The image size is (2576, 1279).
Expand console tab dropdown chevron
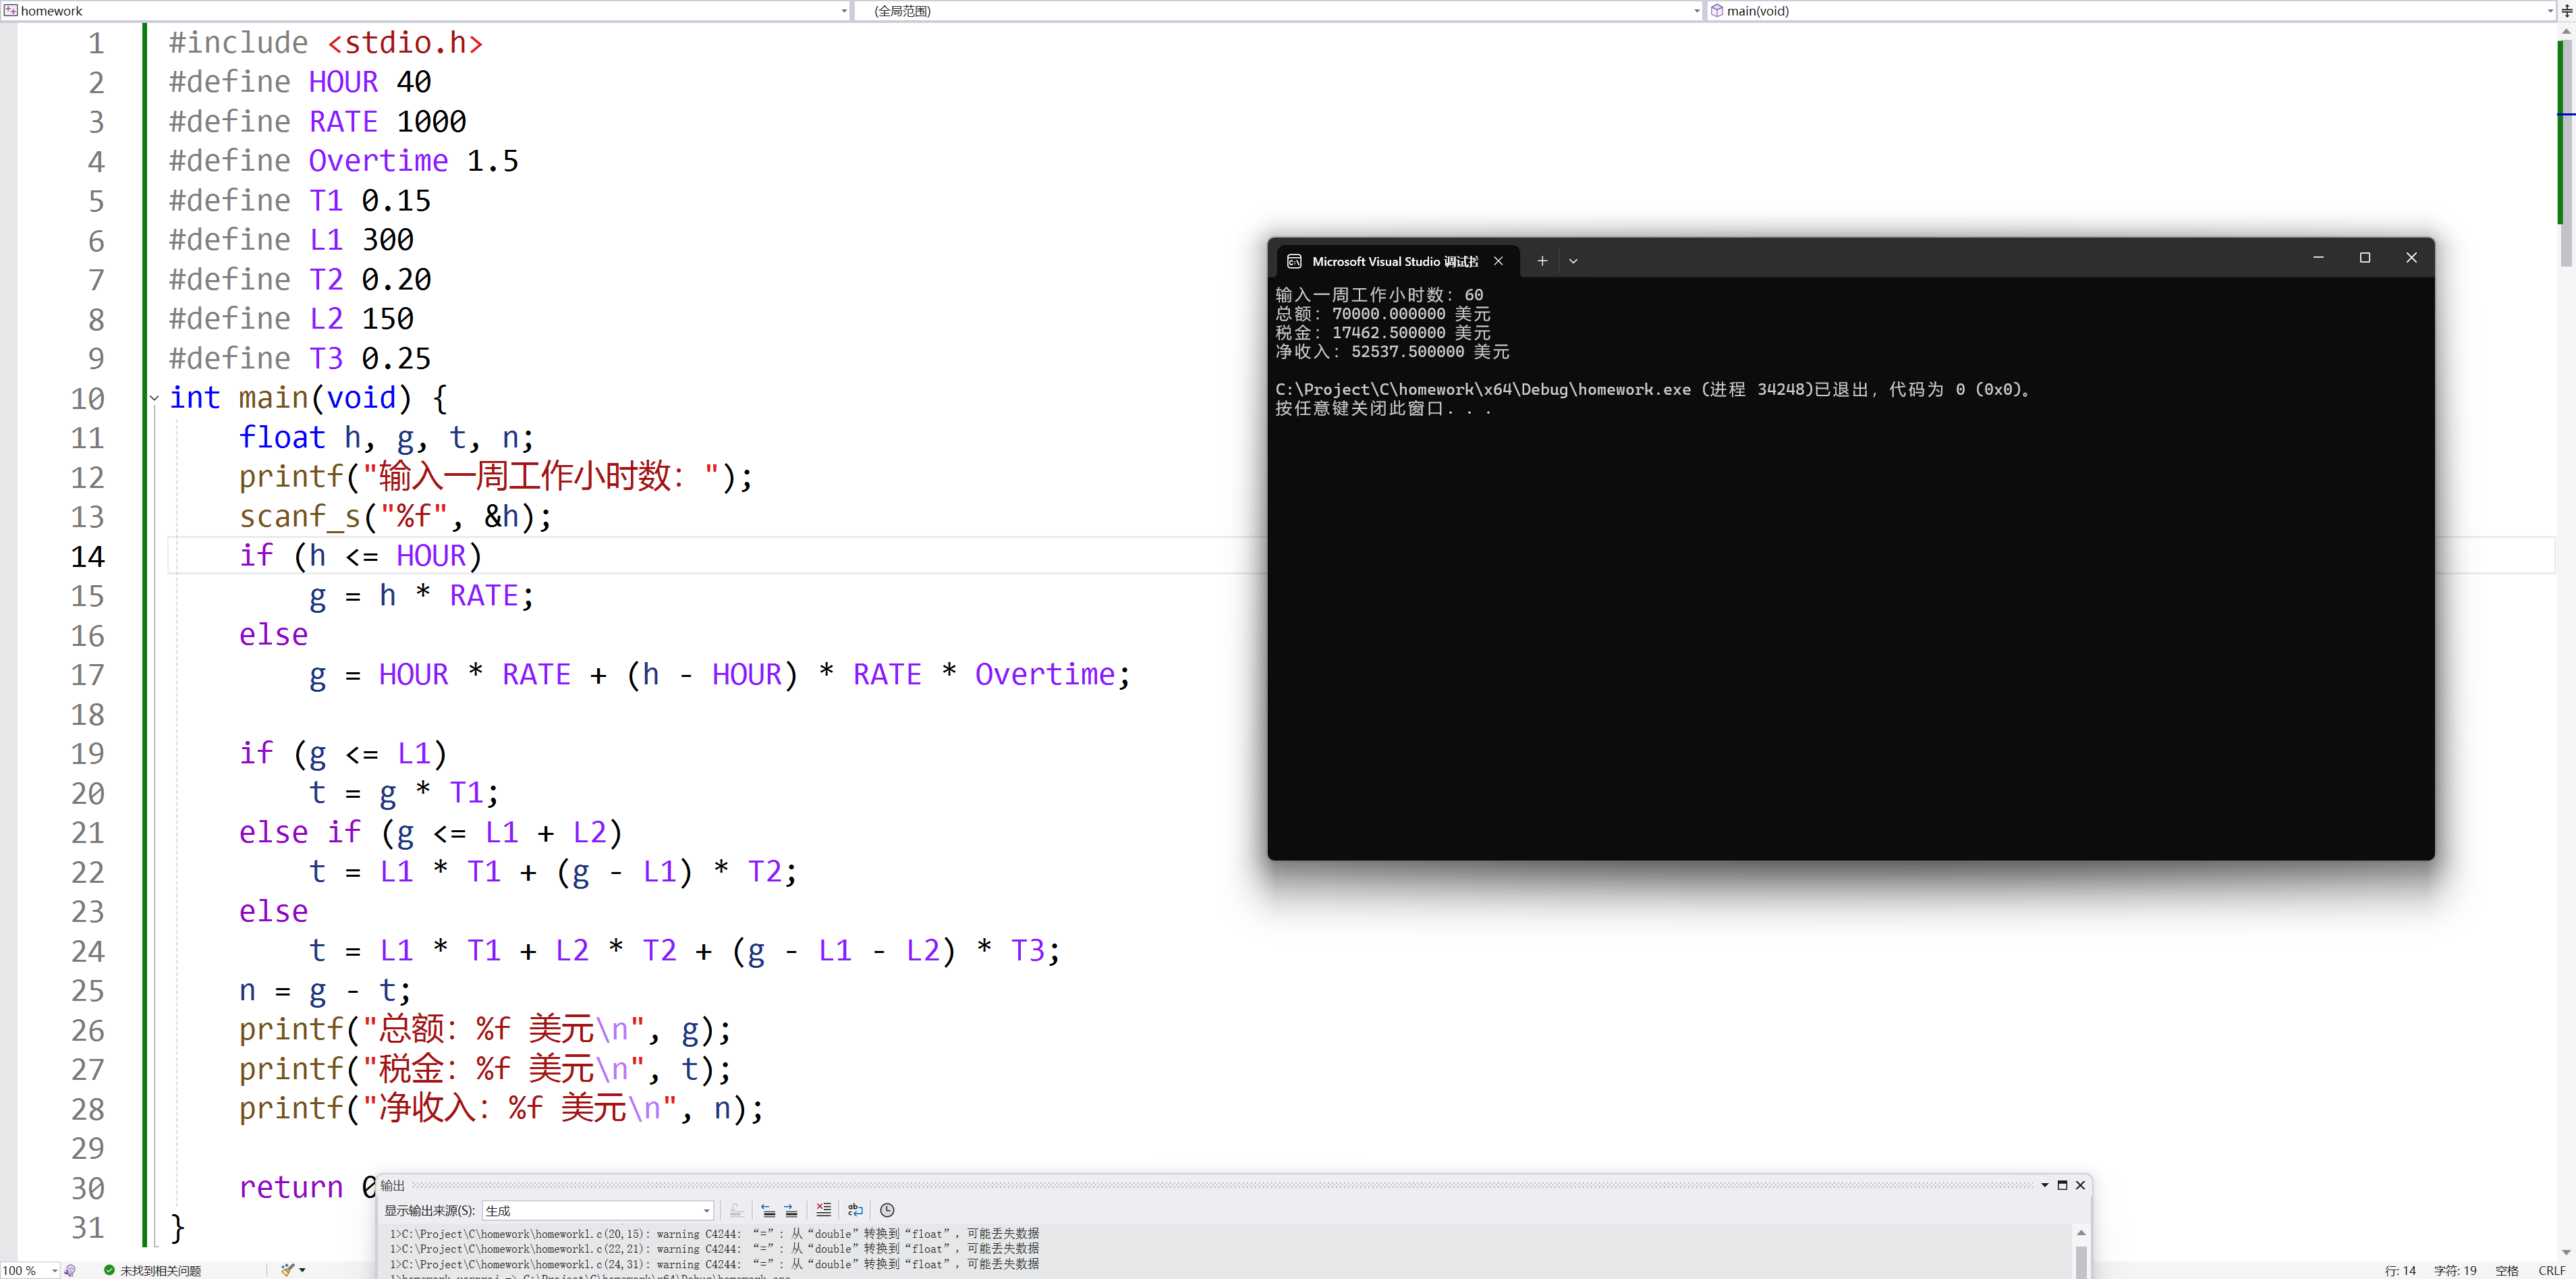[1573, 261]
